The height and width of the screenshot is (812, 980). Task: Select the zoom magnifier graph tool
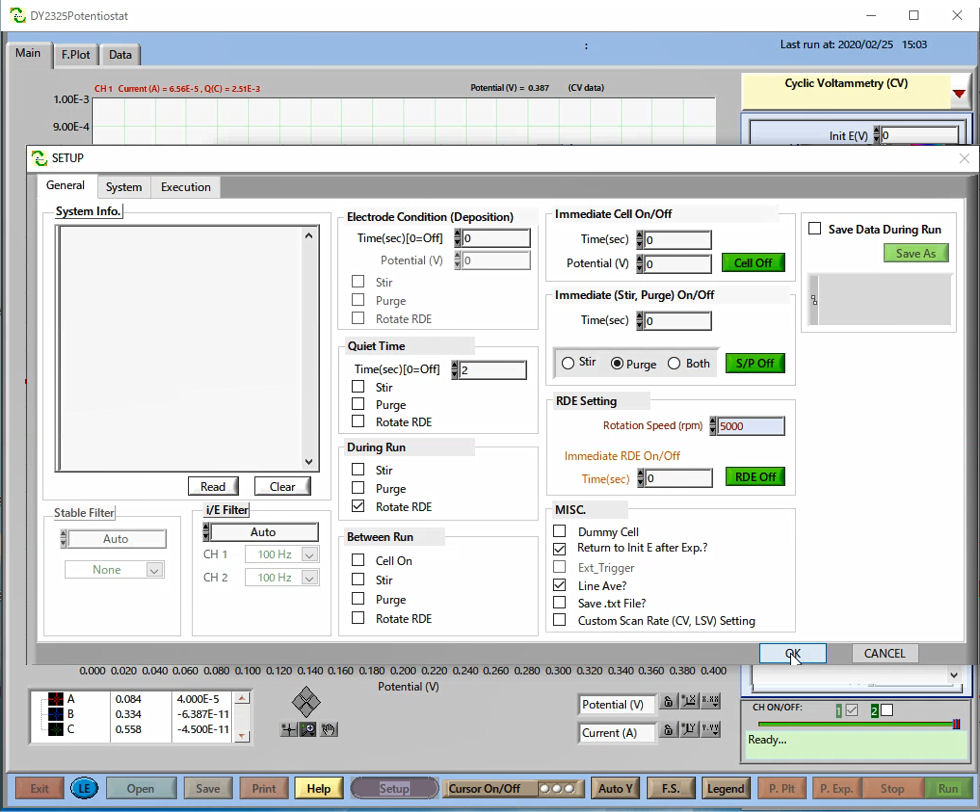pos(307,730)
